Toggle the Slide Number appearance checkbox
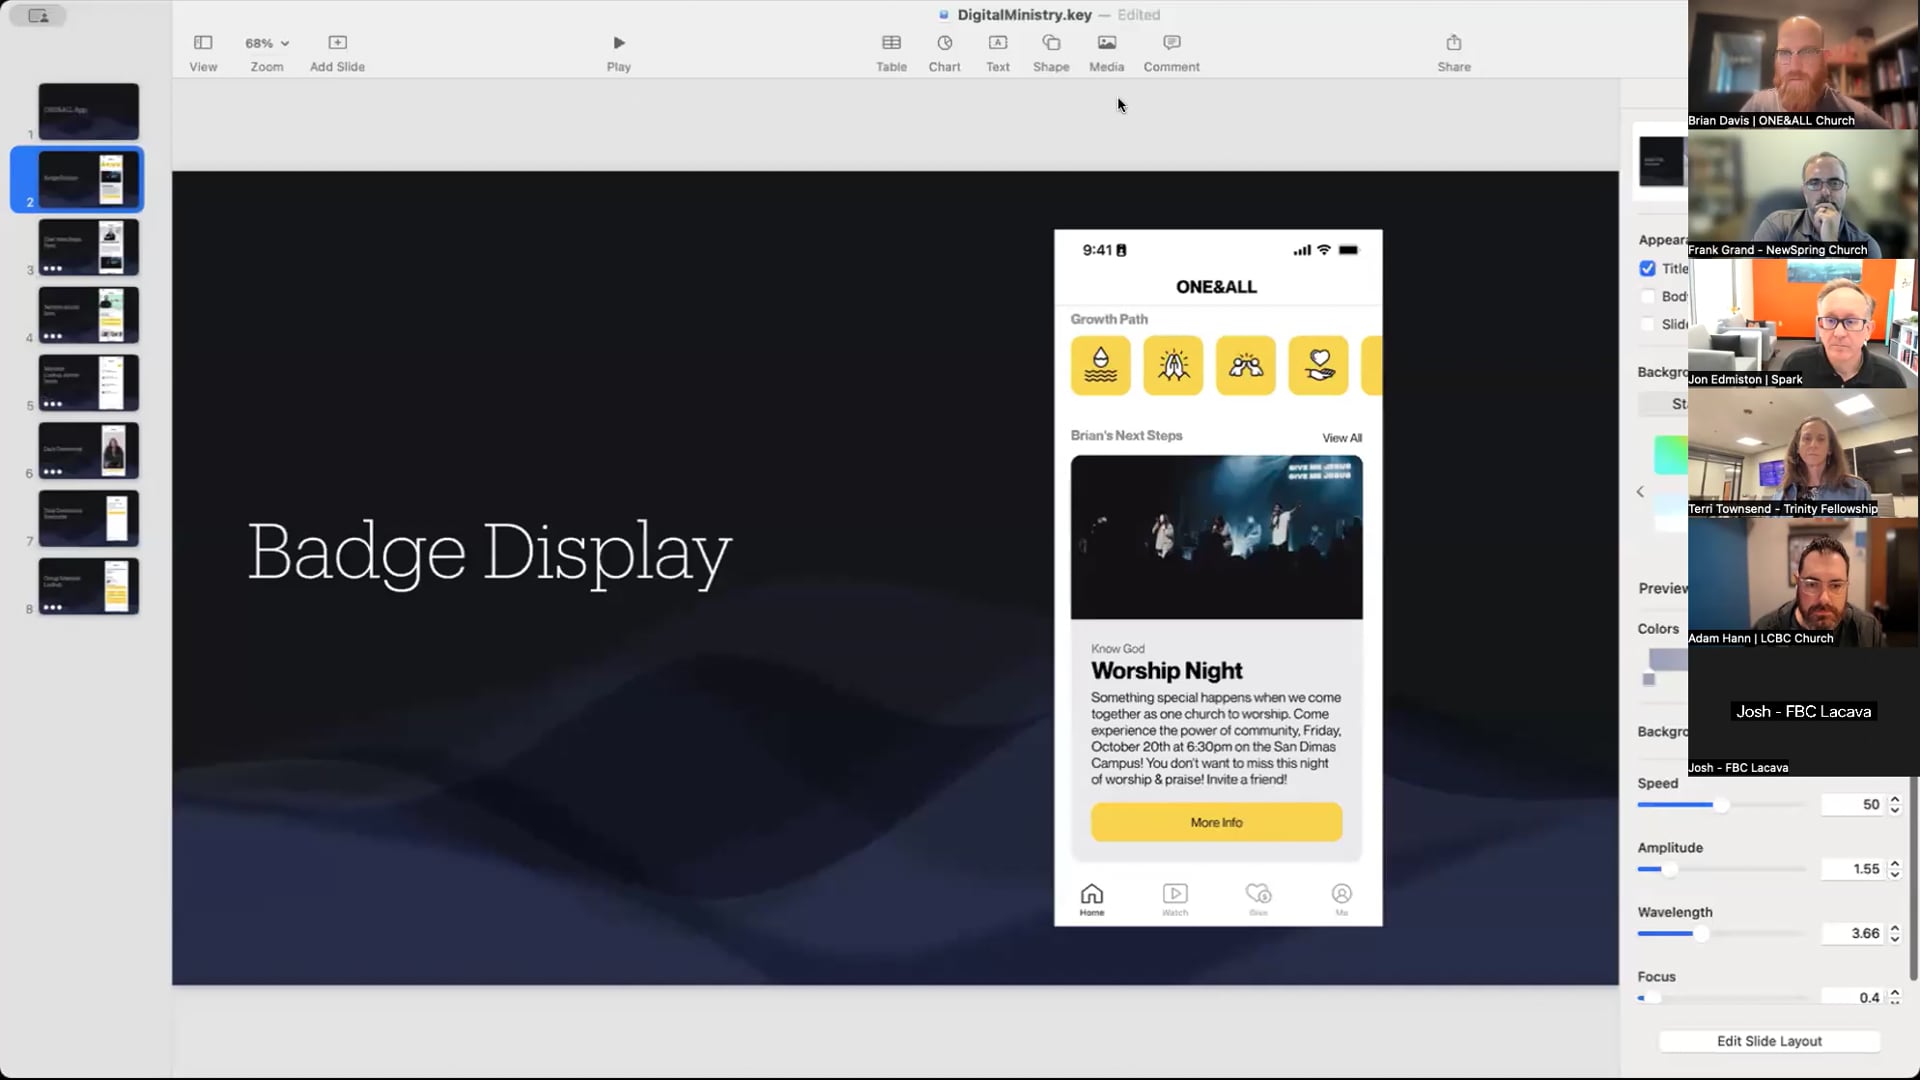 click(x=1647, y=324)
